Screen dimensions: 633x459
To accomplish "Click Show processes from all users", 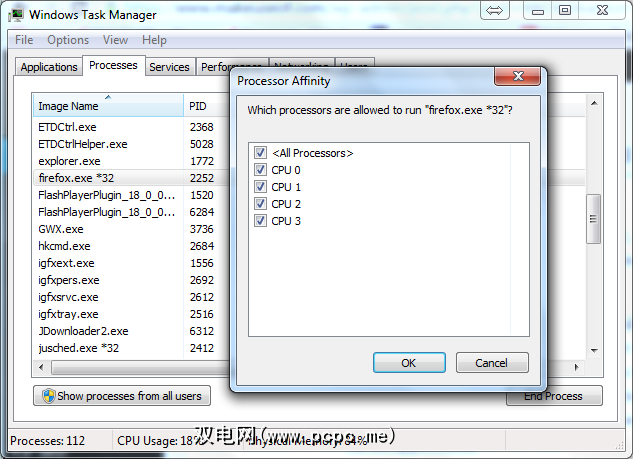I will (122, 396).
